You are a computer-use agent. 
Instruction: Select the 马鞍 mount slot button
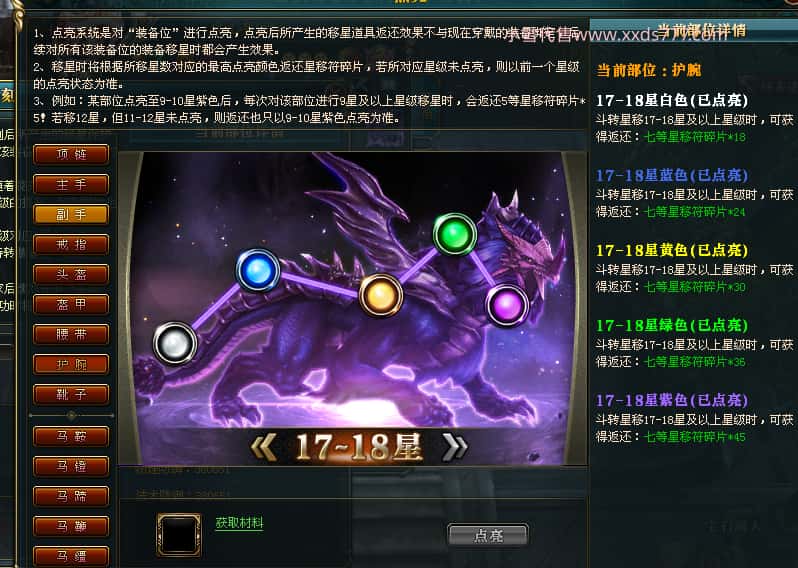coord(71,437)
